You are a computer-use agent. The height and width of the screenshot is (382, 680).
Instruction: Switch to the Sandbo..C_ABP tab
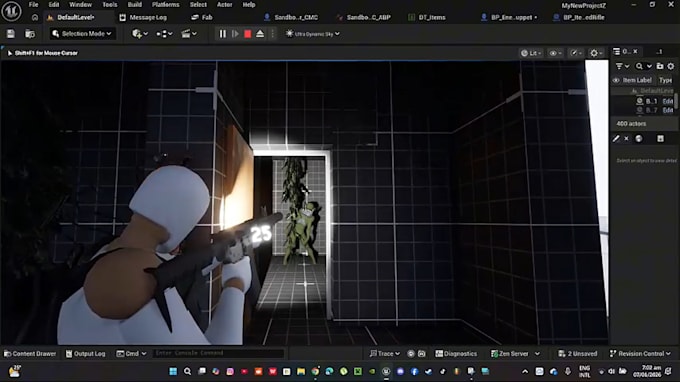364,17
